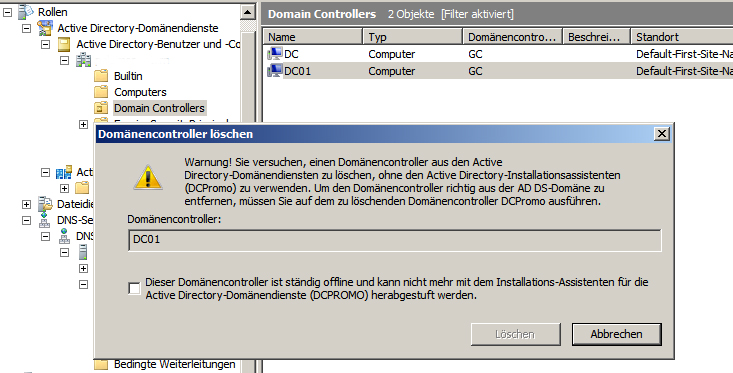Enable the 'ständig offline' domain controller checkbox
The image size is (733, 373).
pyautogui.click(x=134, y=288)
